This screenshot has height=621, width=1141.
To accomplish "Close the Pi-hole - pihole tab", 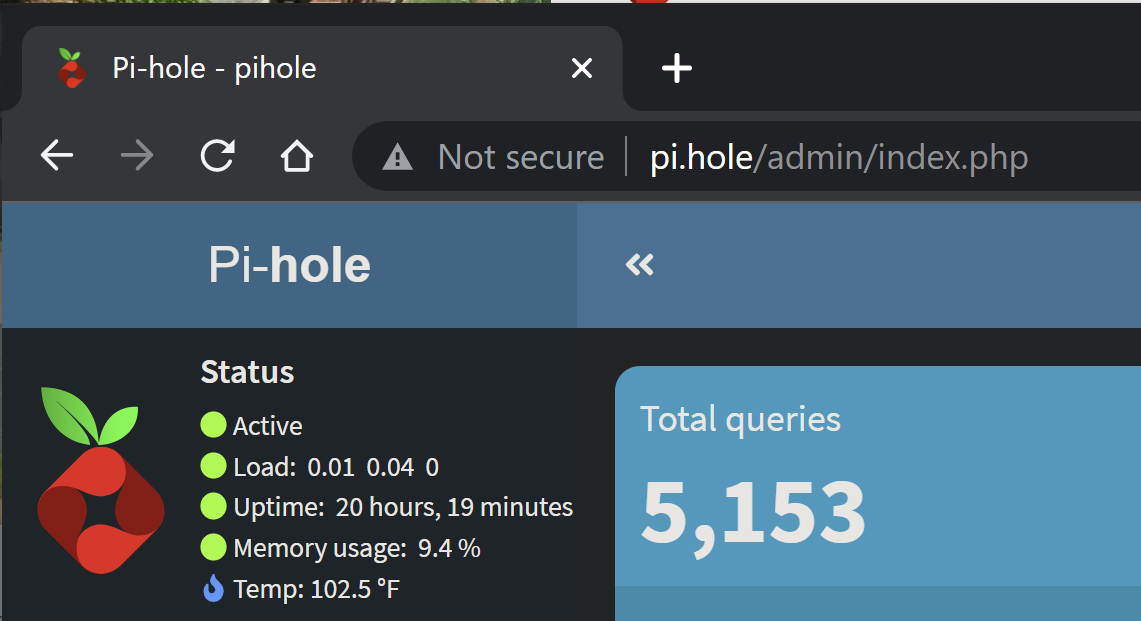I will coord(582,68).
